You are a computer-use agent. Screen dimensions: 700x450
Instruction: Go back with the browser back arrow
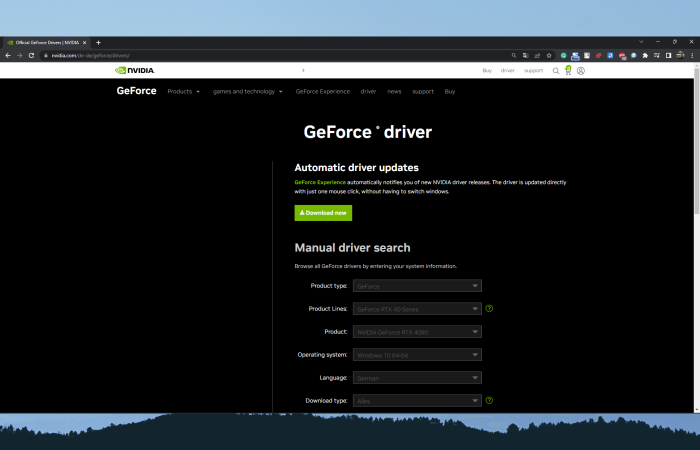pos(8,55)
